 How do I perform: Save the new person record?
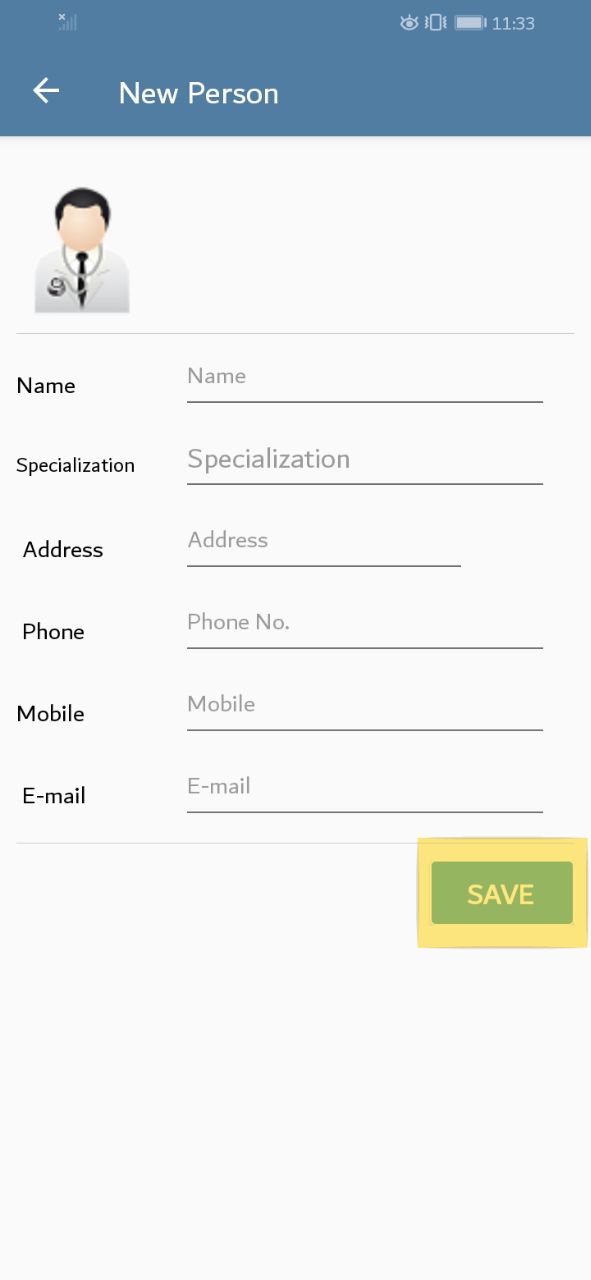[502, 893]
